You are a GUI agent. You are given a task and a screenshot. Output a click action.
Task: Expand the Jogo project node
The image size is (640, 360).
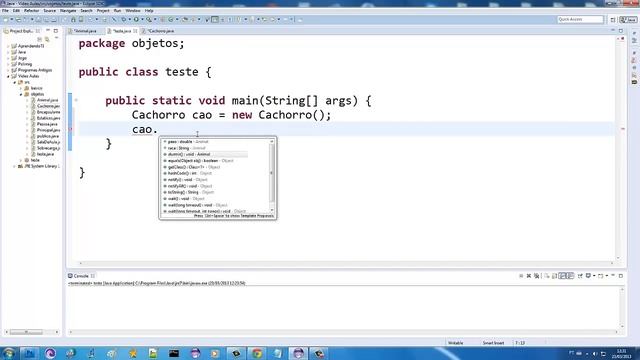click(8, 58)
